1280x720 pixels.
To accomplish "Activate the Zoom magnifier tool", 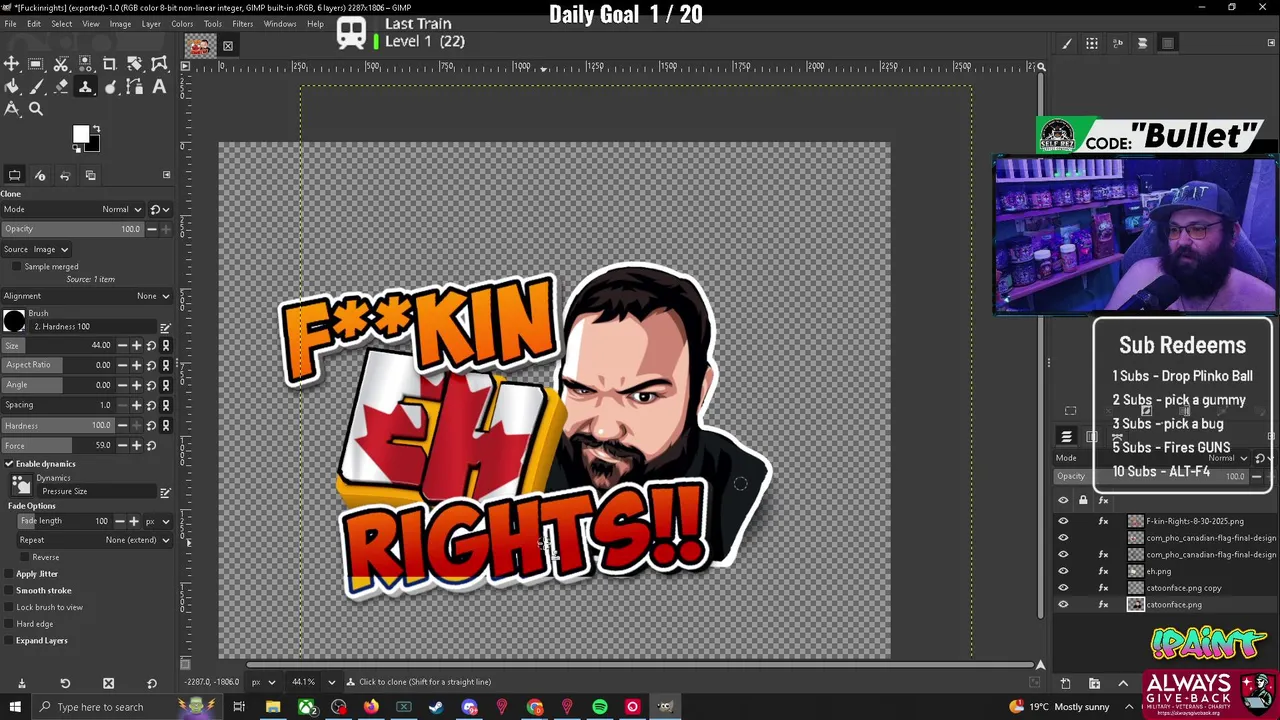I will pyautogui.click(x=36, y=109).
